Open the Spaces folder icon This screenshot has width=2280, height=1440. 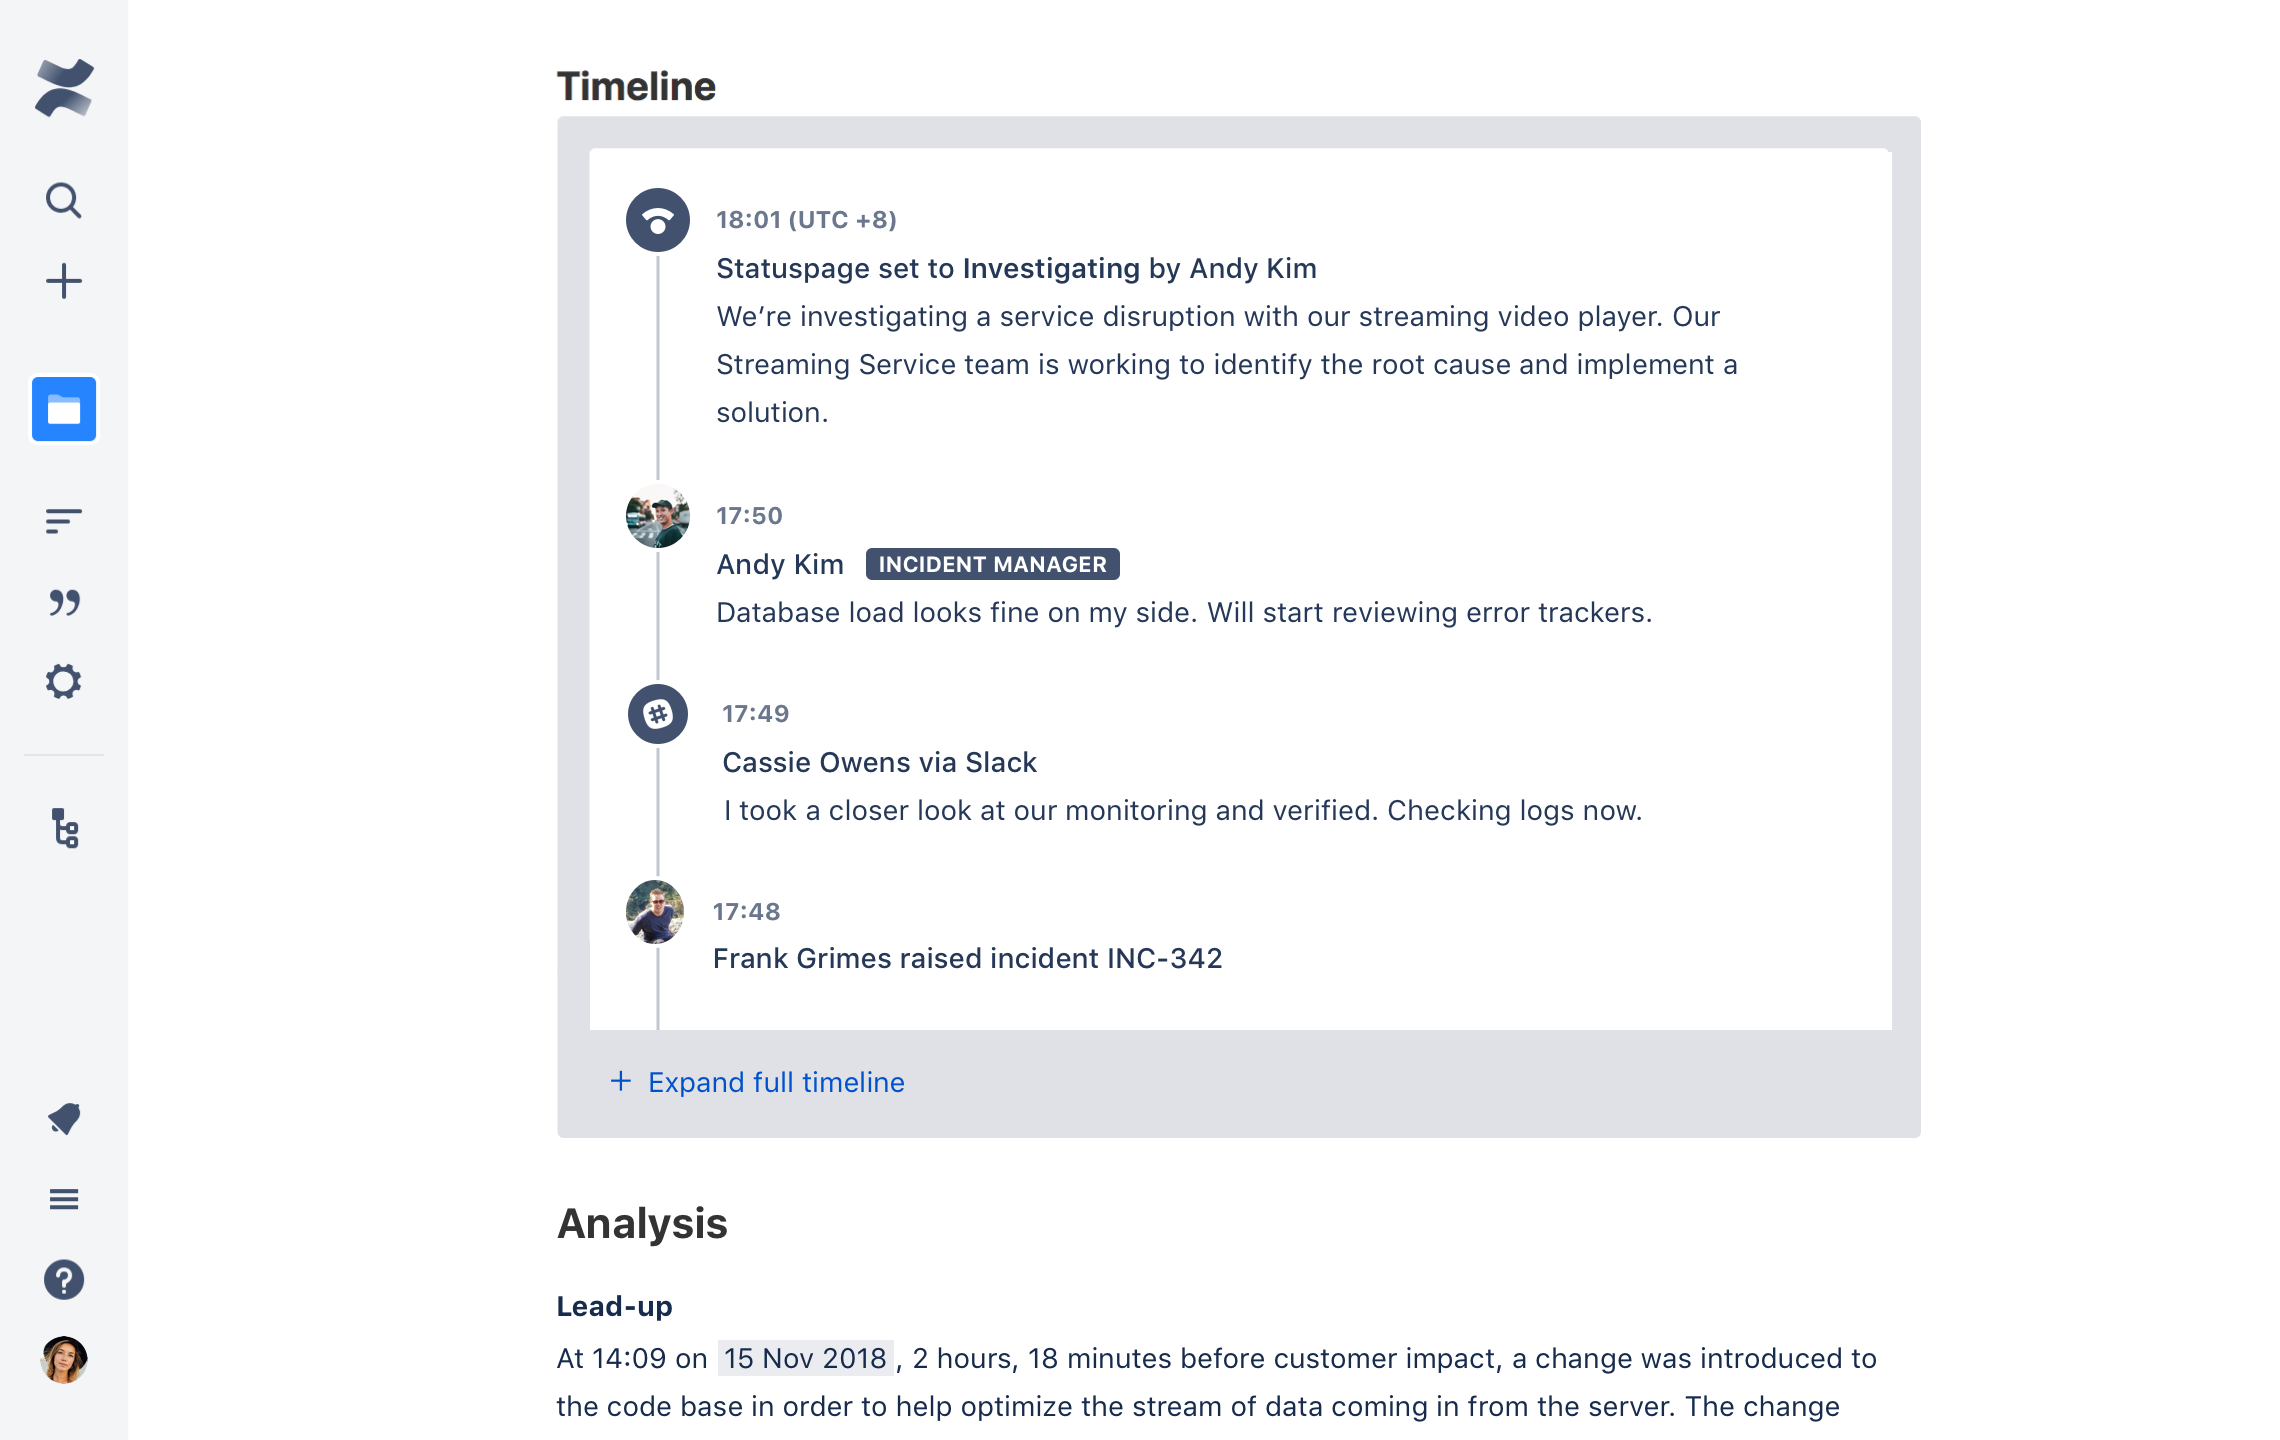(64, 409)
